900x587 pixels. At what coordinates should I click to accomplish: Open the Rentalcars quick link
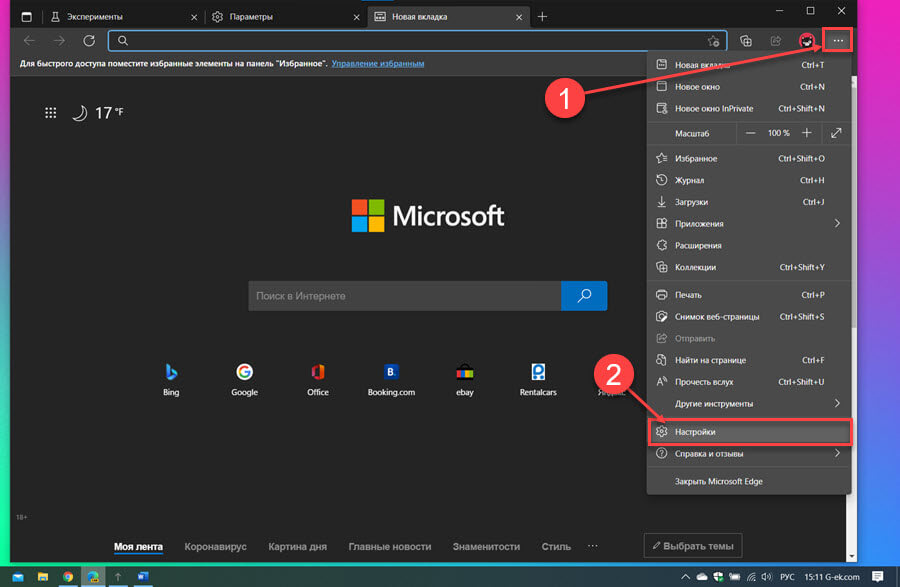pos(538,380)
